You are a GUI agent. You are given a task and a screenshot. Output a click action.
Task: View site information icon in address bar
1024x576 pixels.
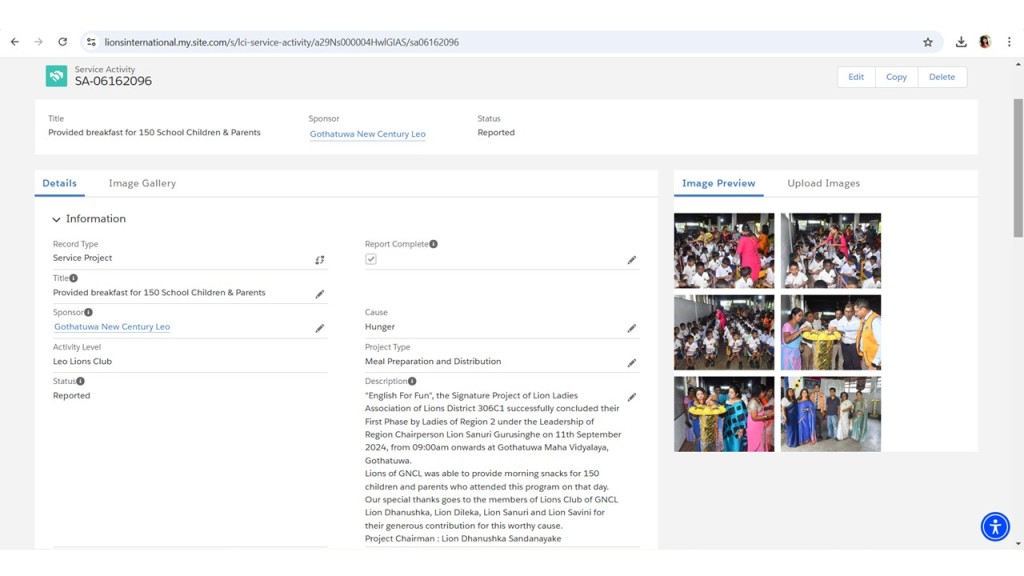click(91, 42)
